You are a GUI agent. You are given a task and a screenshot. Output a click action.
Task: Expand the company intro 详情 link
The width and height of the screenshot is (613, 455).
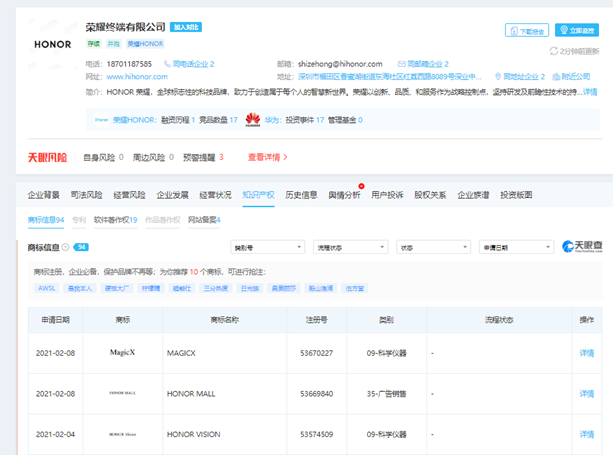(590, 92)
